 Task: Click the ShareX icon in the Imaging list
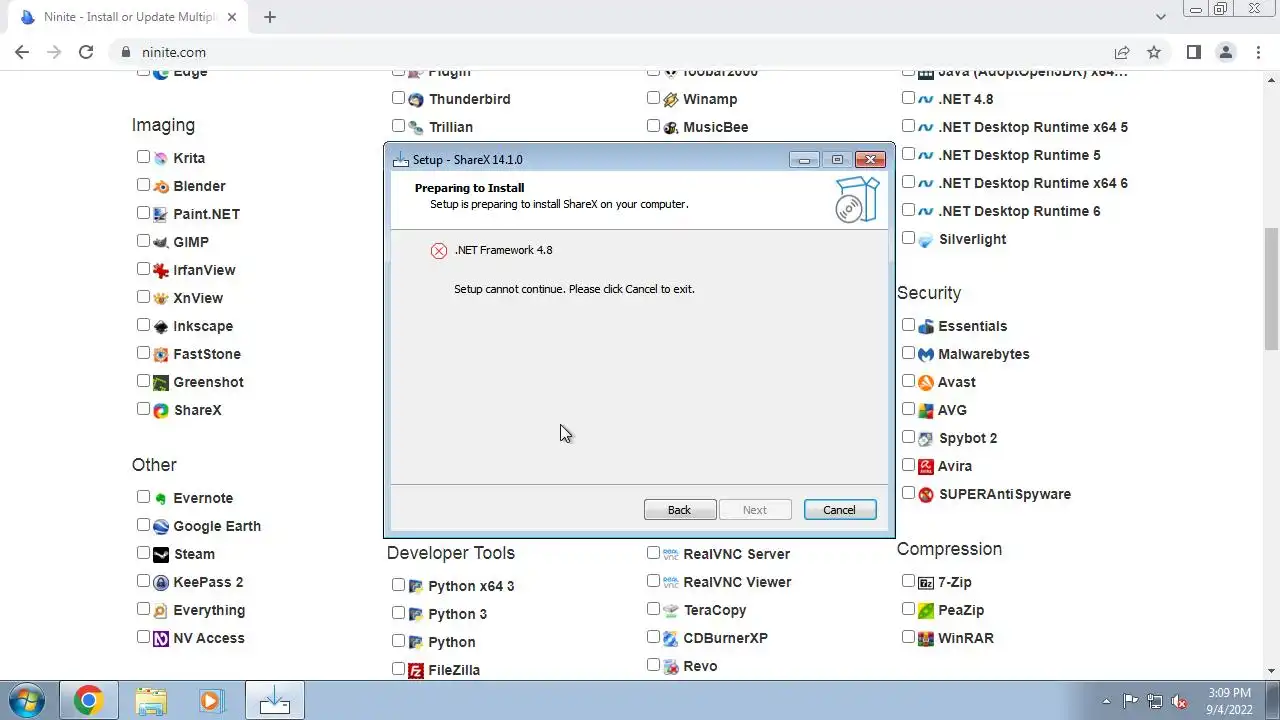click(161, 410)
